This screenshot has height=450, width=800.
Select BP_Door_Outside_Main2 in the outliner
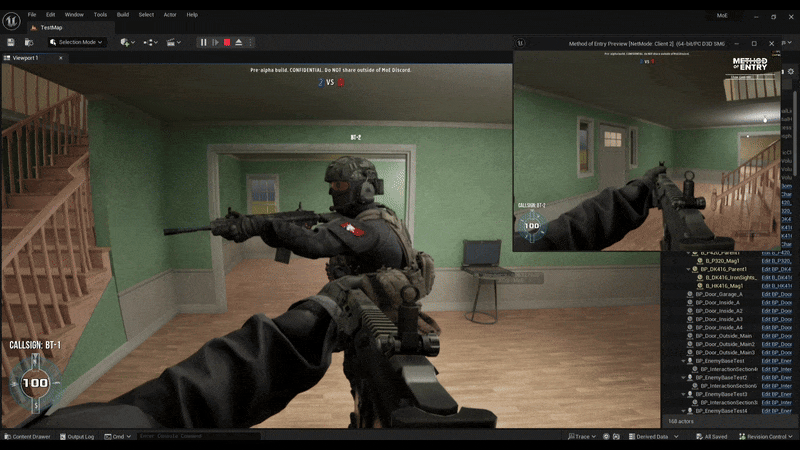725,344
